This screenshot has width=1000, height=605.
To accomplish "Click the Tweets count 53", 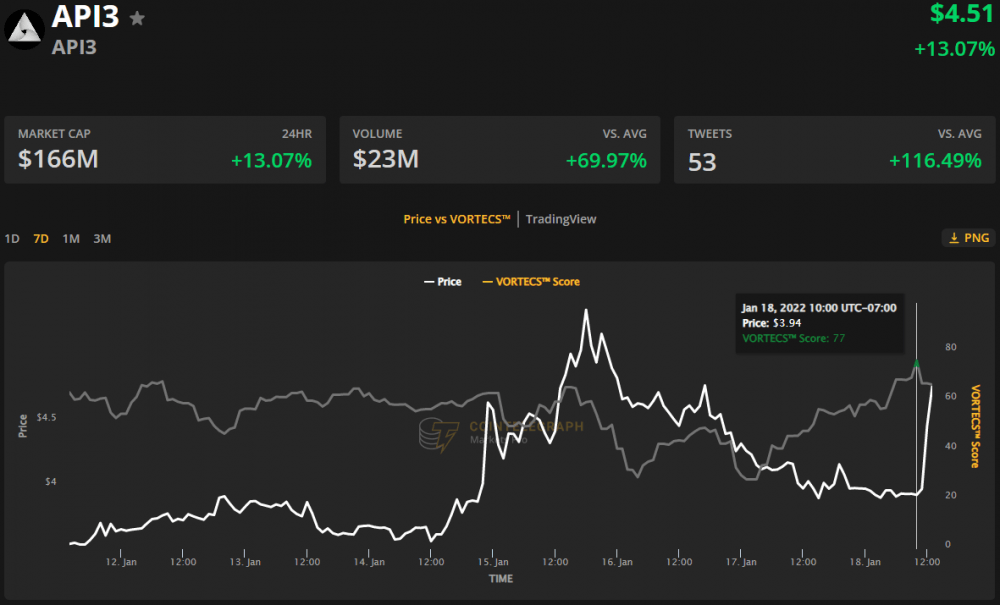I will pyautogui.click(x=702, y=162).
